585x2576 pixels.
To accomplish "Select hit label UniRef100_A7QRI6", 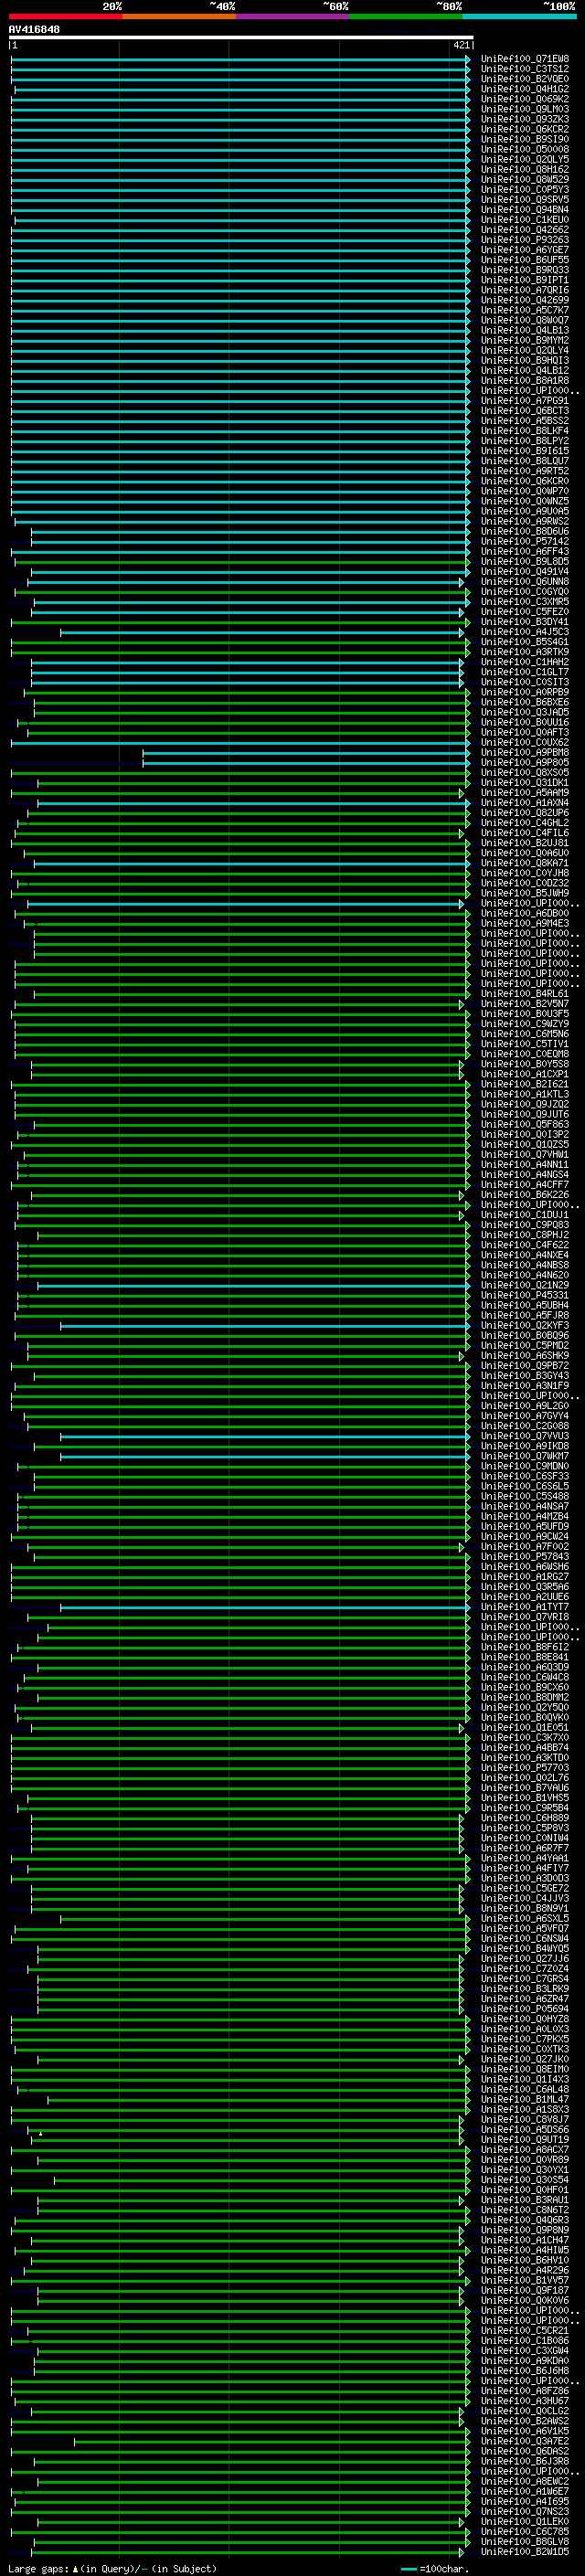I will coord(525,290).
